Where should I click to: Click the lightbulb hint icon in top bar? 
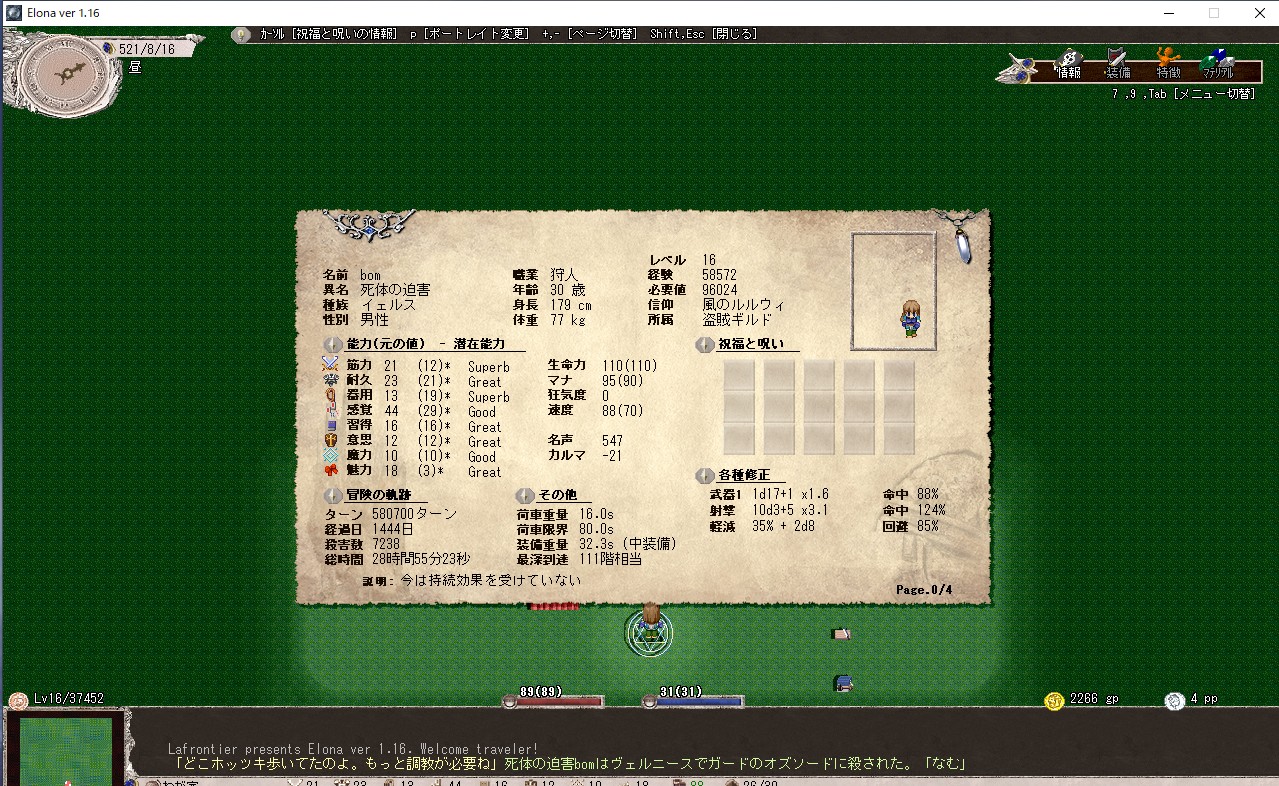coord(241,34)
